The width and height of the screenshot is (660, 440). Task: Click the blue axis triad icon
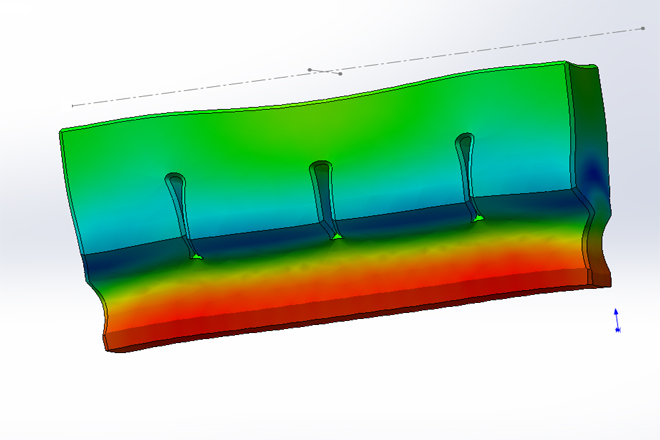(x=617, y=320)
